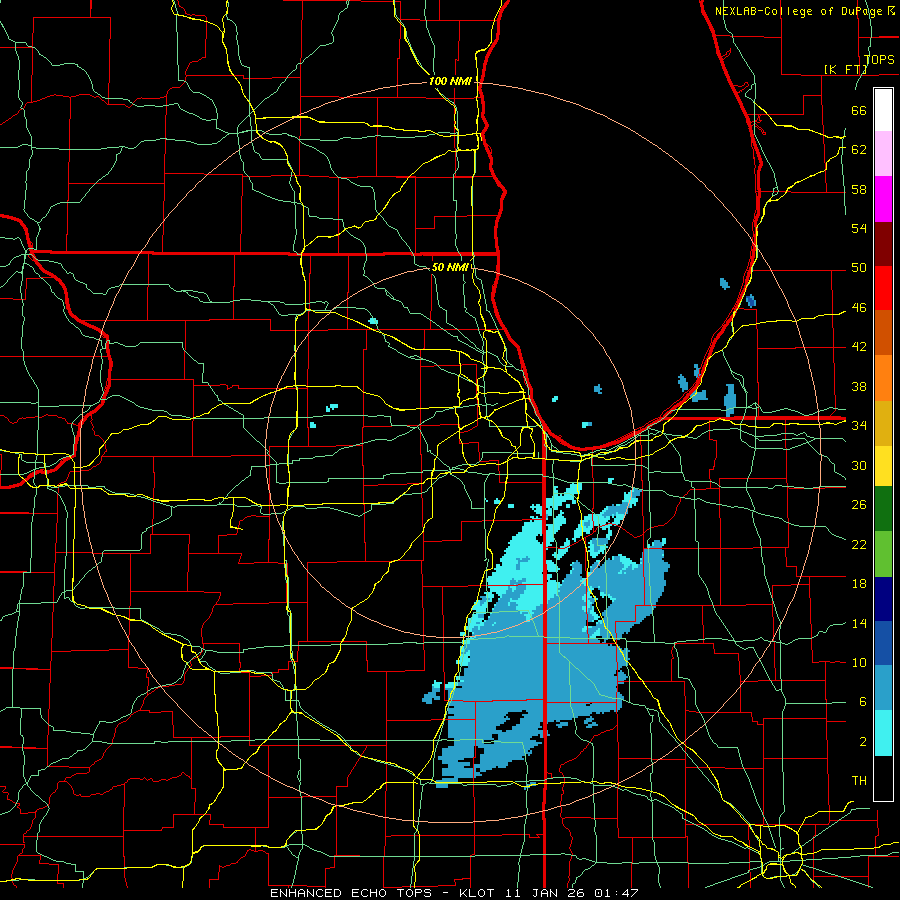
Task: Click the 22 legend label
Action: tap(859, 544)
